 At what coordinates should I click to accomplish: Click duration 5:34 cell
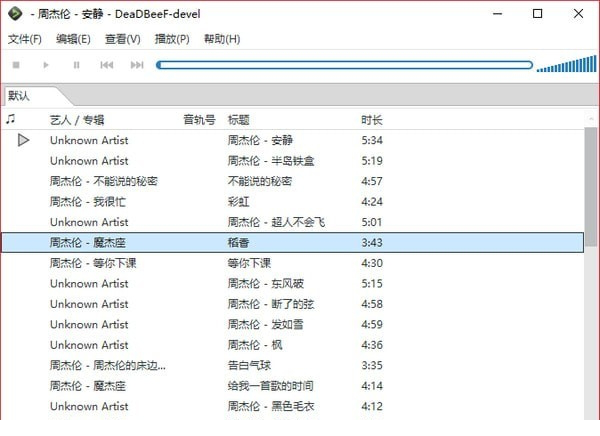point(372,140)
